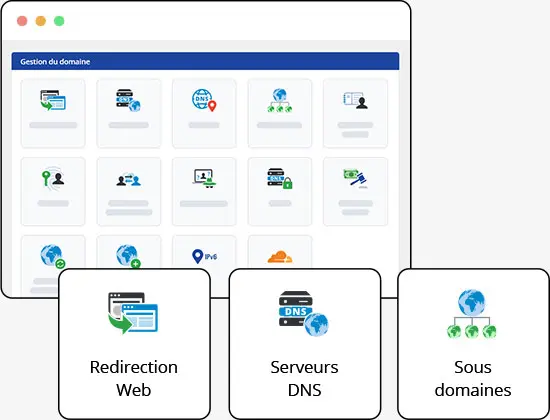Click the DNS server with green padlock
Screen dimensions: 550x420
point(280,178)
